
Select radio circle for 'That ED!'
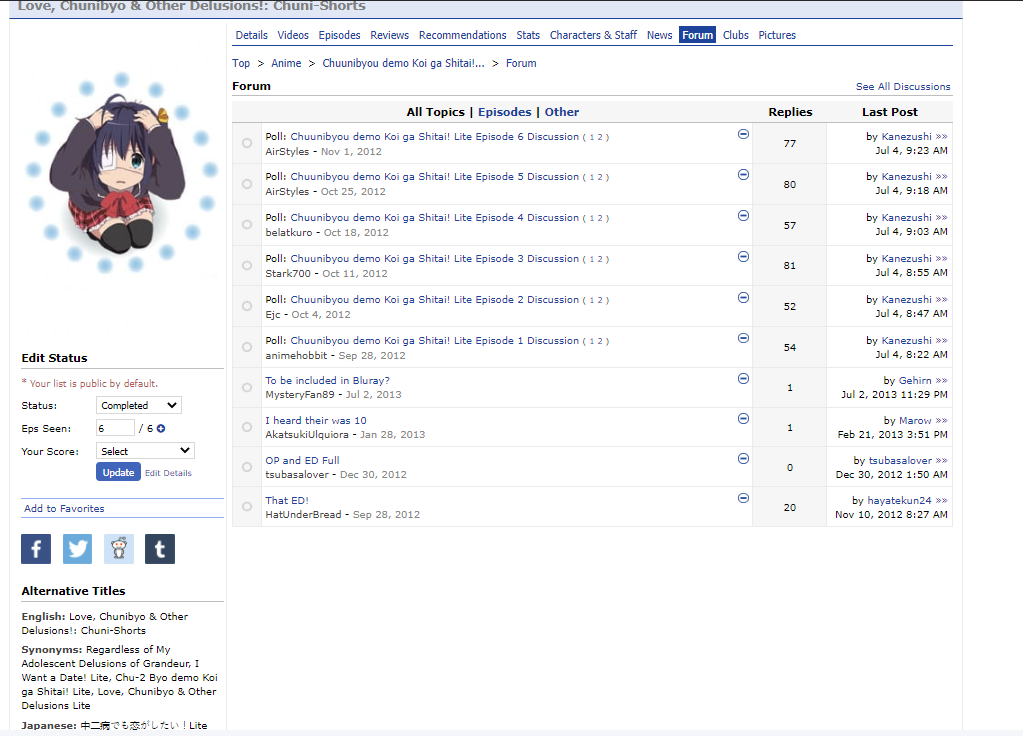pyautogui.click(x=247, y=506)
